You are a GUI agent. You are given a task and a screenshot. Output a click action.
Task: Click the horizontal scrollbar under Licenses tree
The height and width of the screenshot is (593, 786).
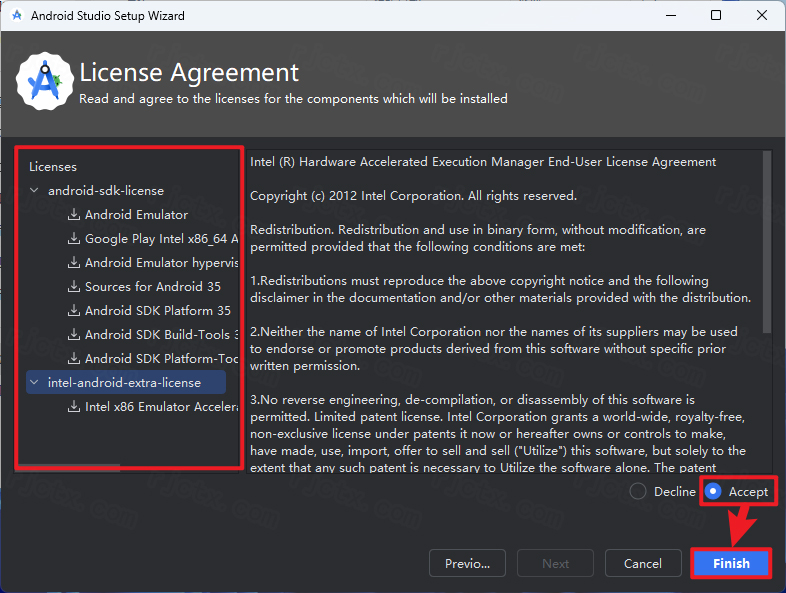coord(68,467)
